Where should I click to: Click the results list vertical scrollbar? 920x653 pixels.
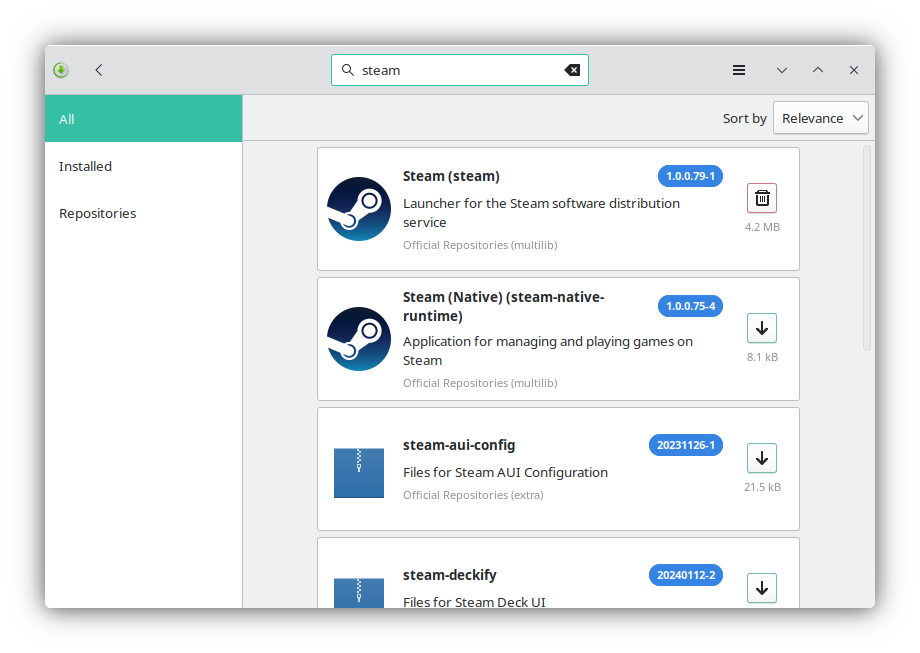point(867,249)
